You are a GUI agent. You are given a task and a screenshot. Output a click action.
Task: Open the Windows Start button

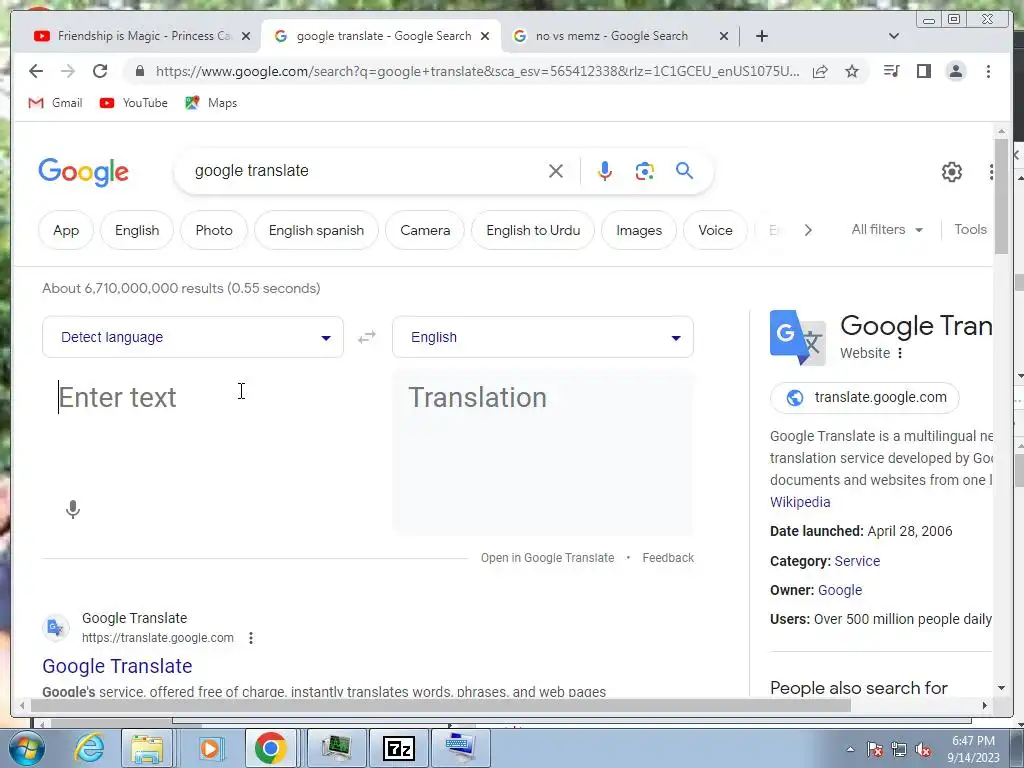point(27,748)
